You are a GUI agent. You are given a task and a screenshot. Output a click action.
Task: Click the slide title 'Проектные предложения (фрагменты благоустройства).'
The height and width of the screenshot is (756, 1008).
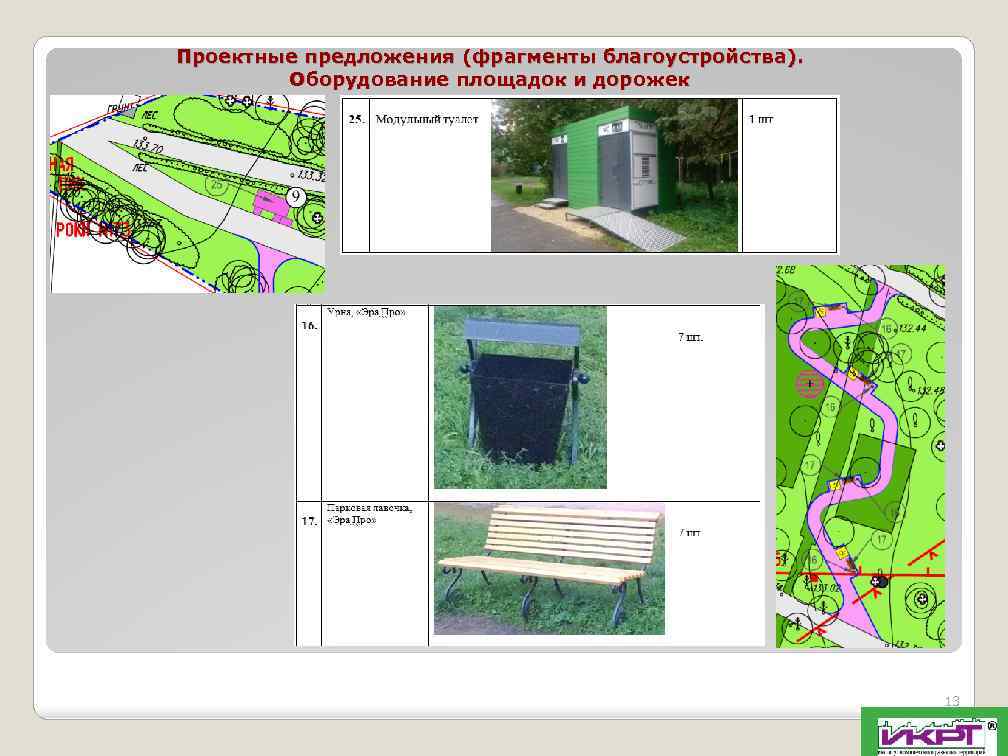[x=490, y=57]
